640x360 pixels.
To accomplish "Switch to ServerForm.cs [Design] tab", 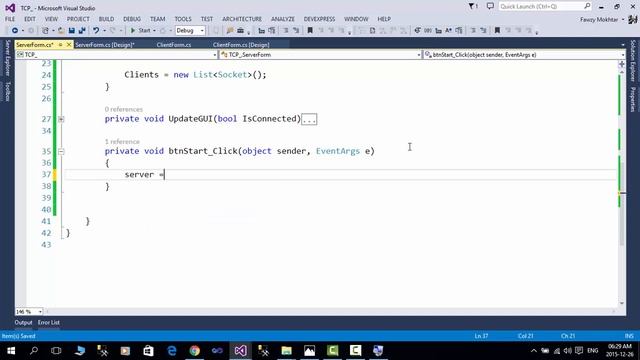I will pyautogui.click(x=105, y=45).
